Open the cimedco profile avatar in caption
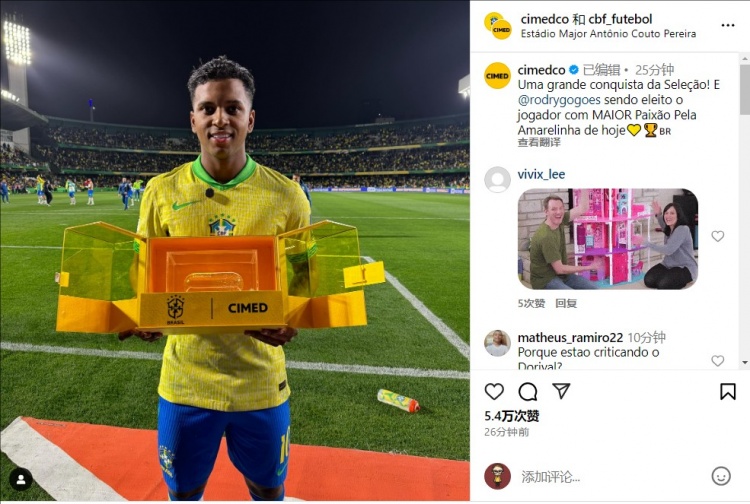 [x=497, y=76]
